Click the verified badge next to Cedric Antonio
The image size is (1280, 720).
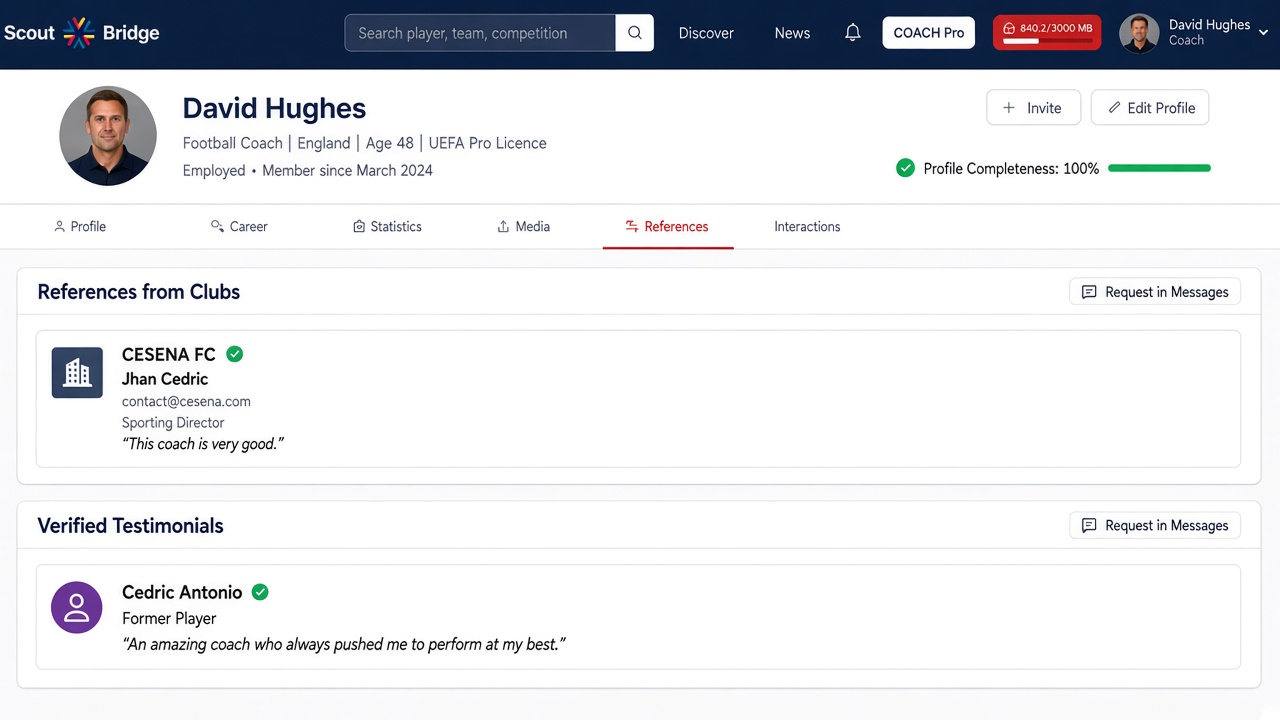point(260,592)
